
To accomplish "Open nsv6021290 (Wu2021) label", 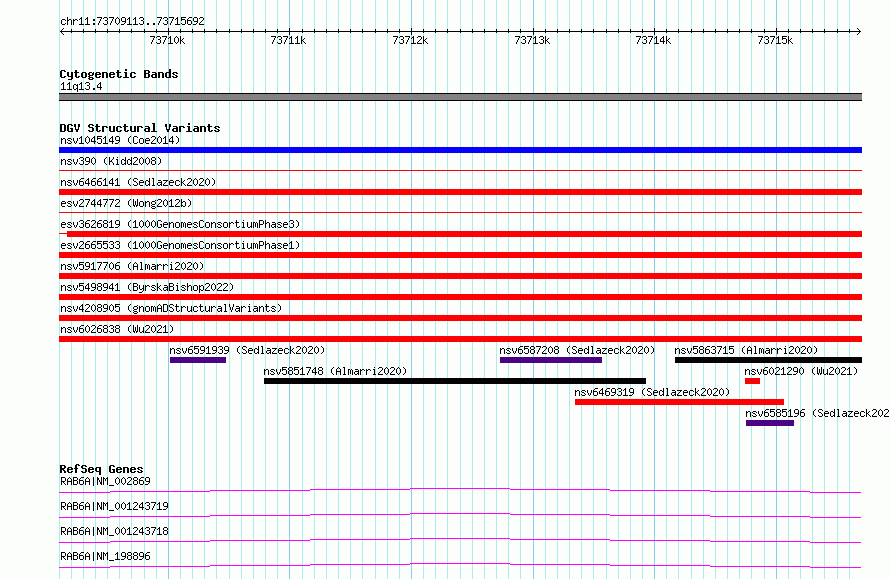I will pyautogui.click(x=801, y=371).
